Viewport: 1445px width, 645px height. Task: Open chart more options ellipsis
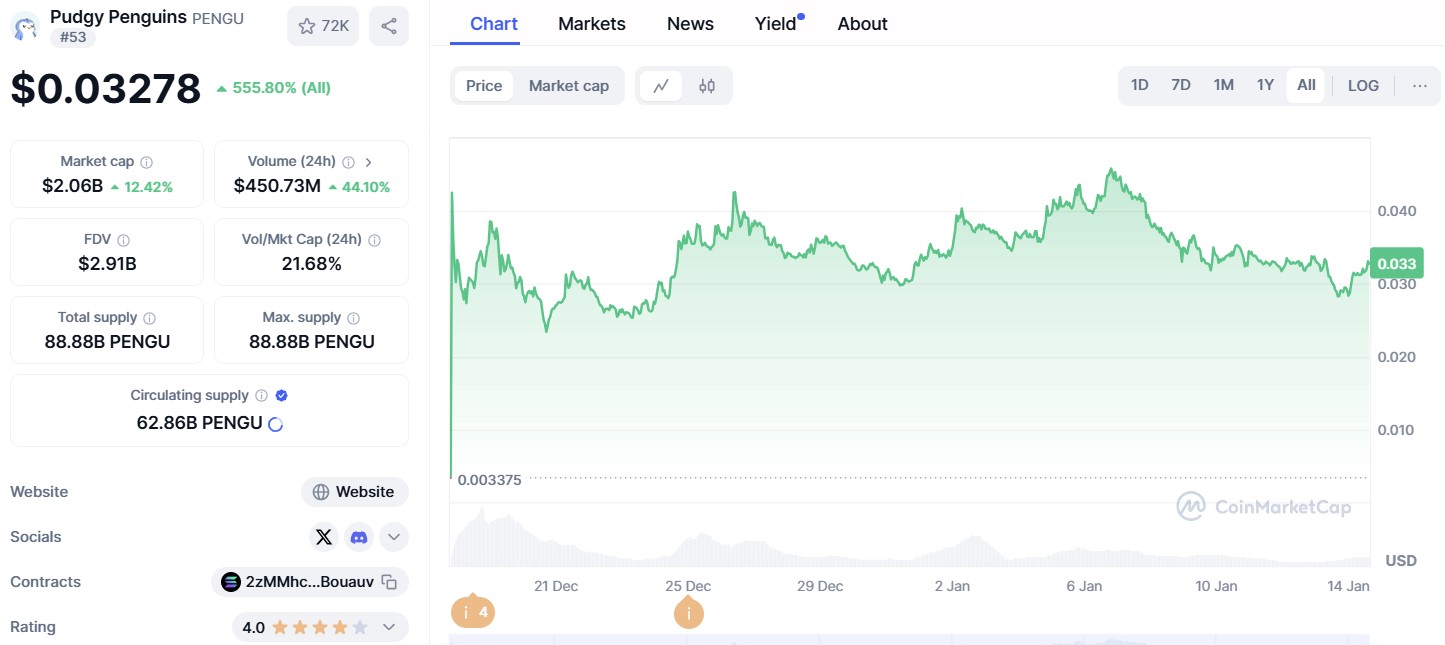pyautogui.click(x=1420, y=86)
